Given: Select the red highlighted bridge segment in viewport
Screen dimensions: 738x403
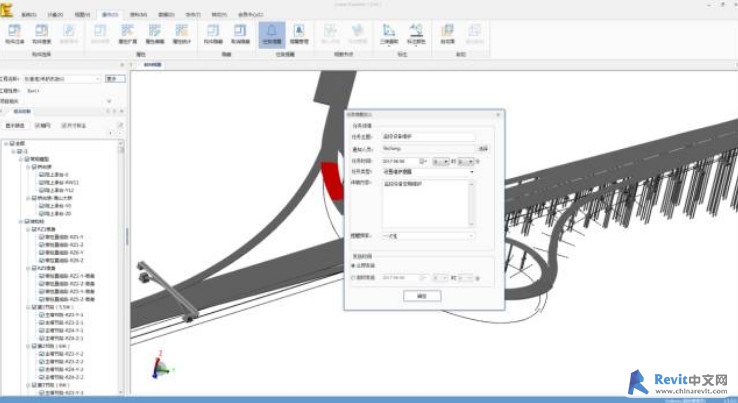Looking at the screenshot, I should tap(333, 180).
